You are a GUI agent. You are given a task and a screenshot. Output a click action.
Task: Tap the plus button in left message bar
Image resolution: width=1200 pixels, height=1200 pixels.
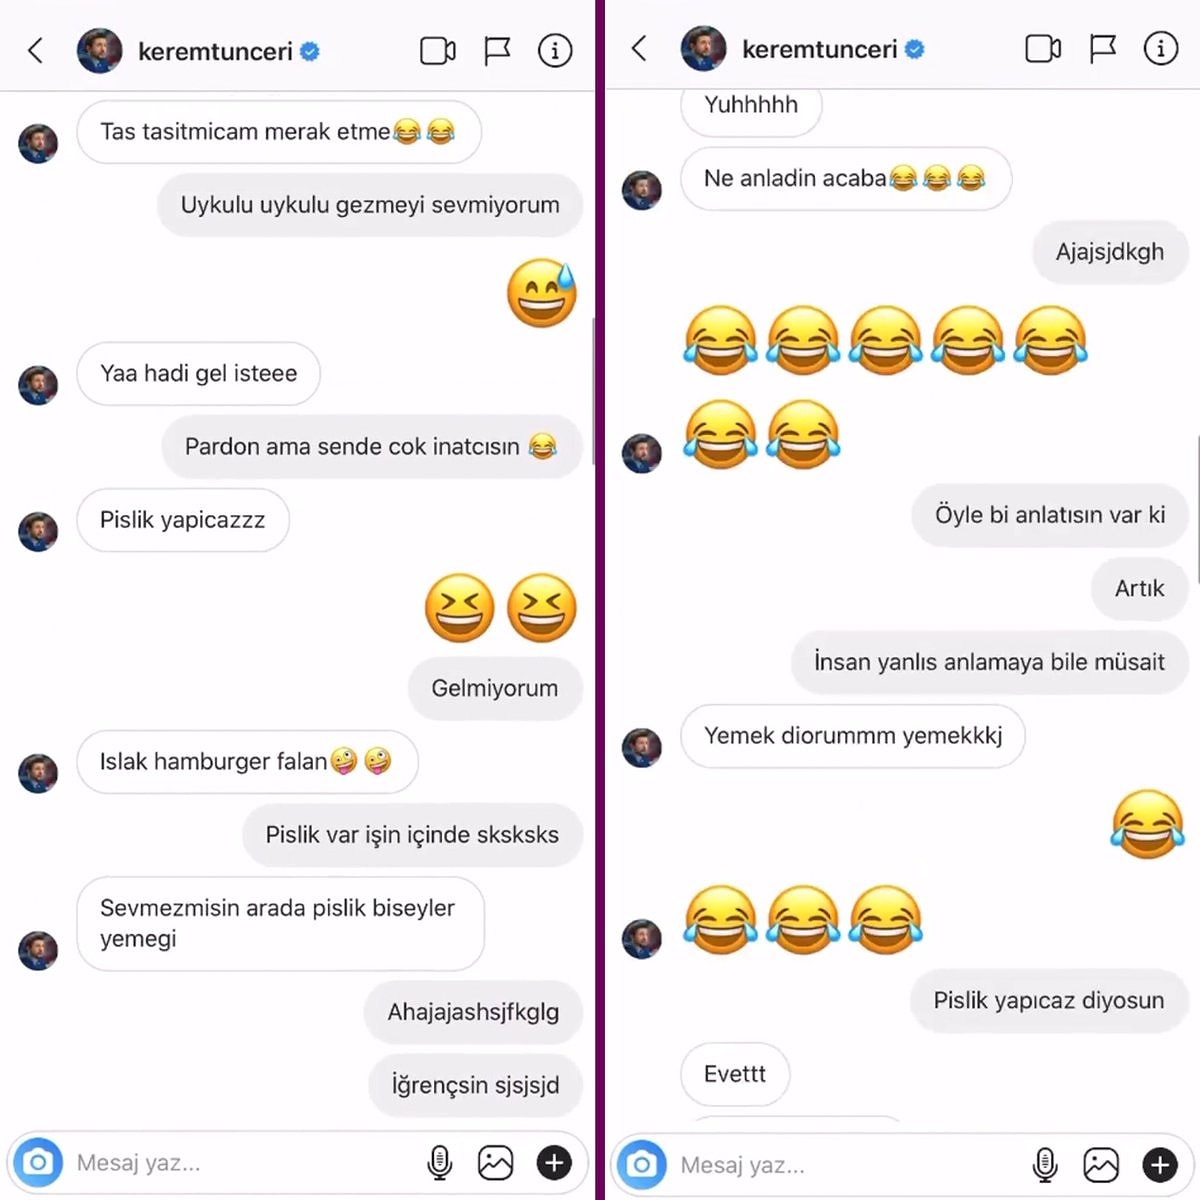554,1162
